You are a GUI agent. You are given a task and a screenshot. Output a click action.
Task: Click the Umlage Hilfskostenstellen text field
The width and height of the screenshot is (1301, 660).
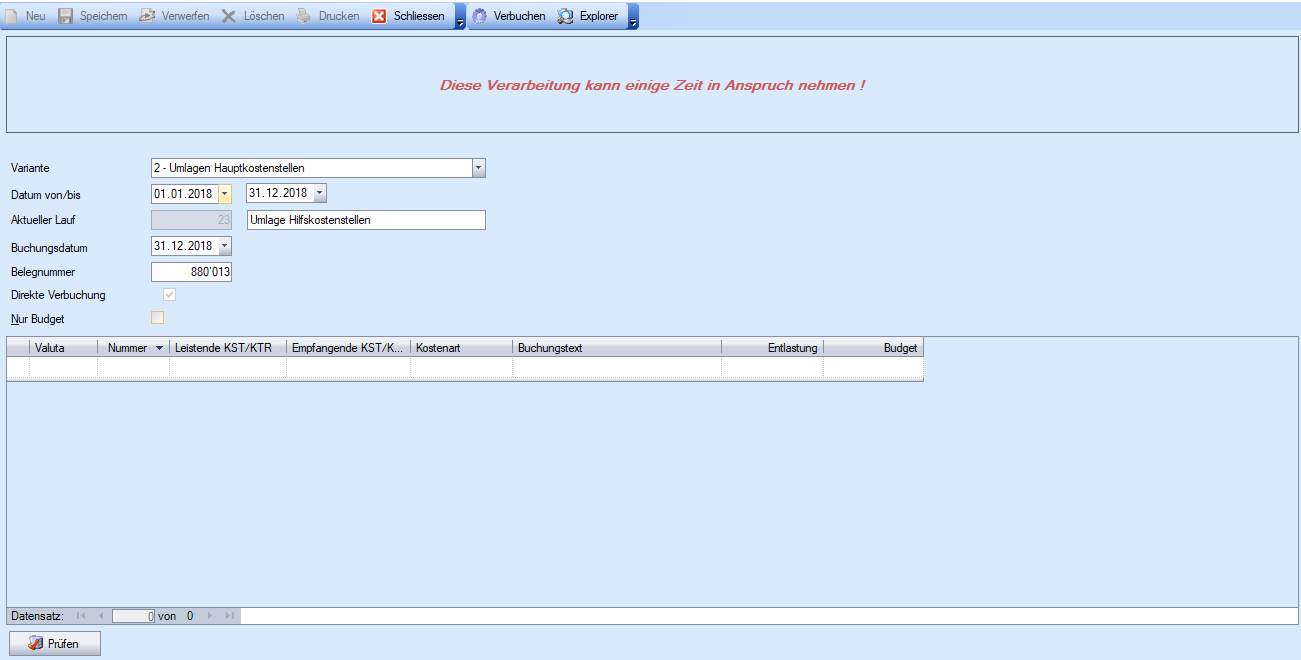[x=366, y=220]
